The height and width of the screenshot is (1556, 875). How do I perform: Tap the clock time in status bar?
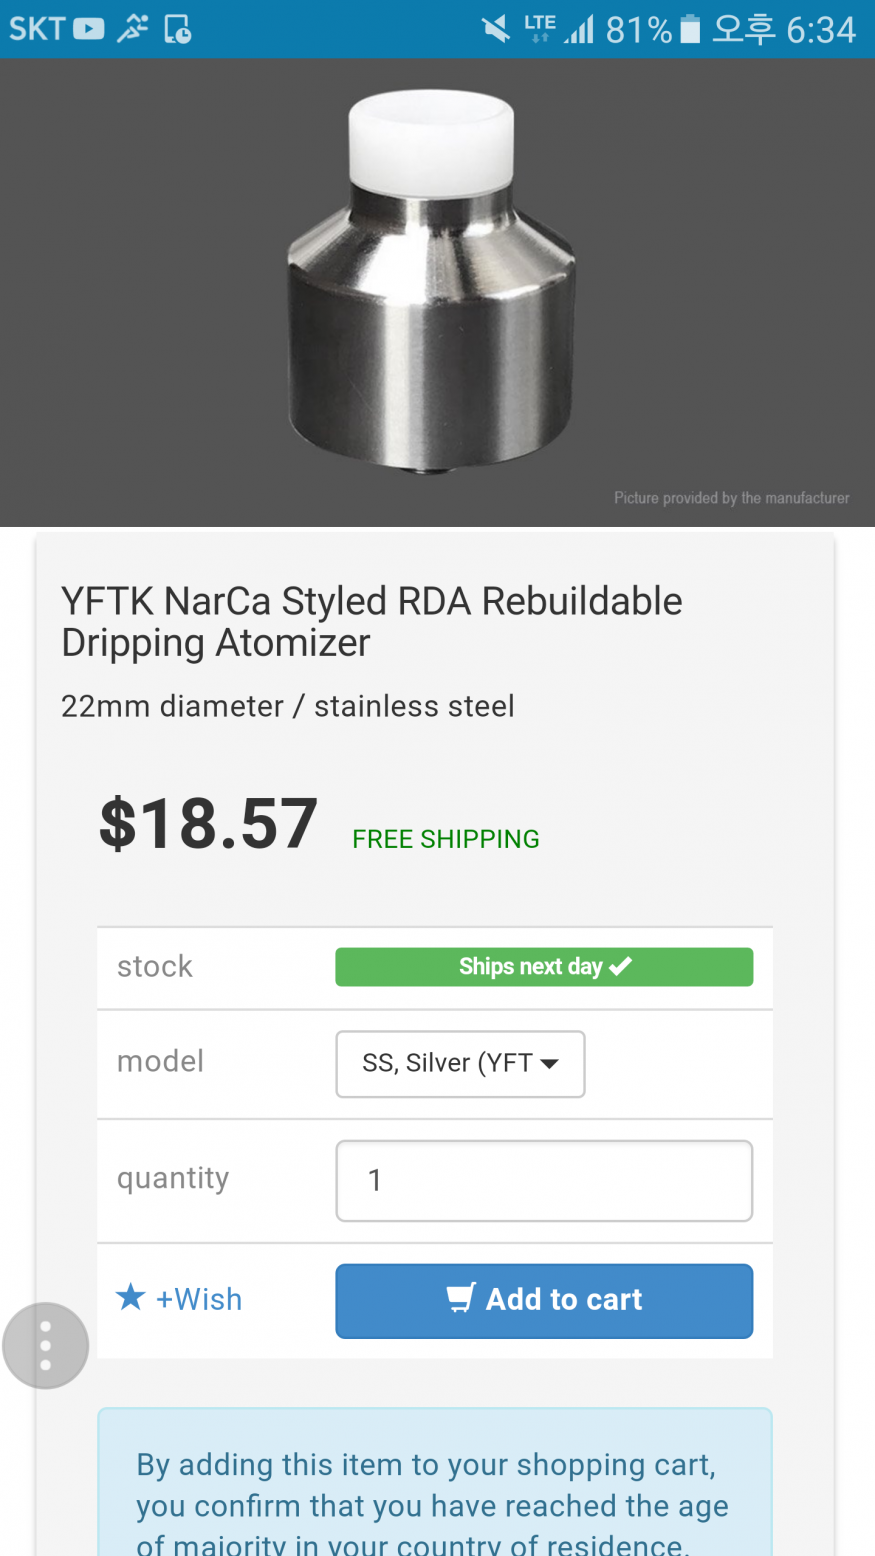pyautogui.click(x=821, y=29)
